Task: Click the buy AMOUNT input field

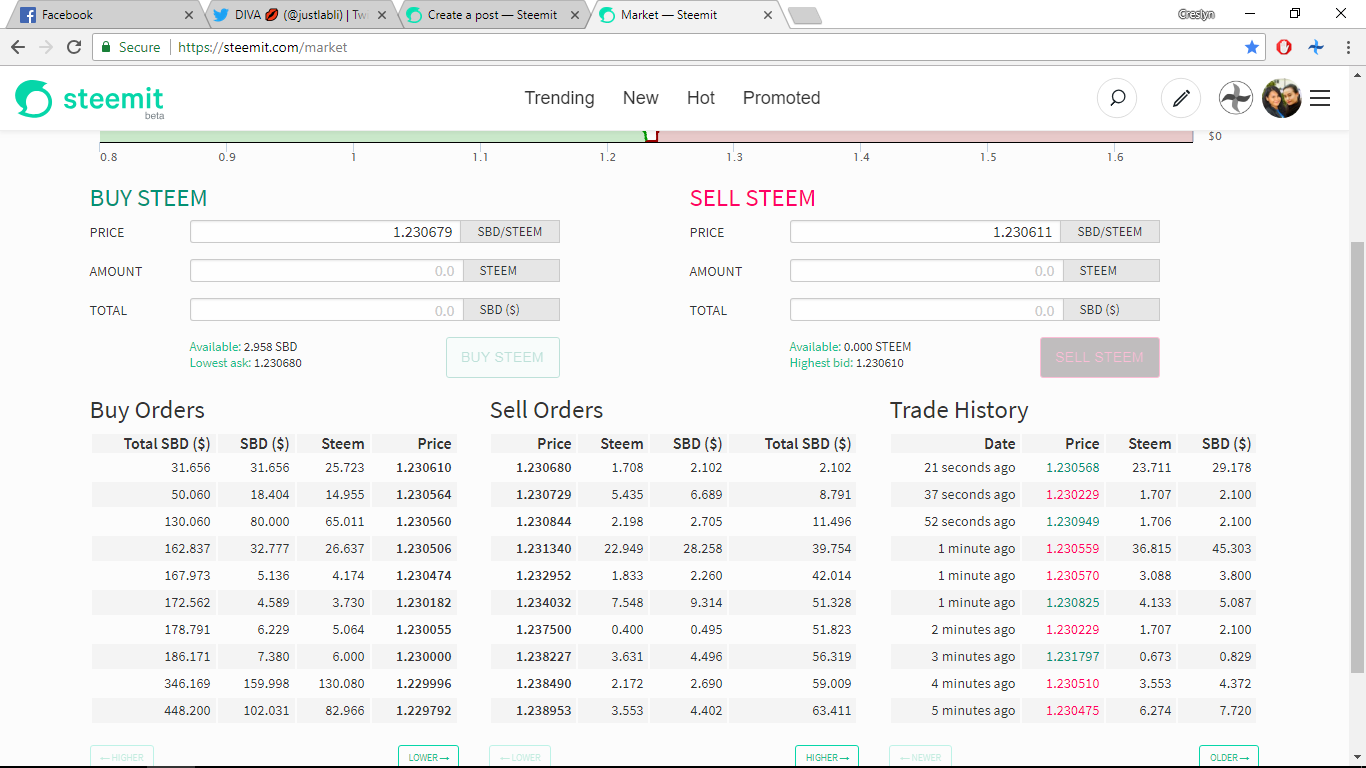Action: point(326,271)
